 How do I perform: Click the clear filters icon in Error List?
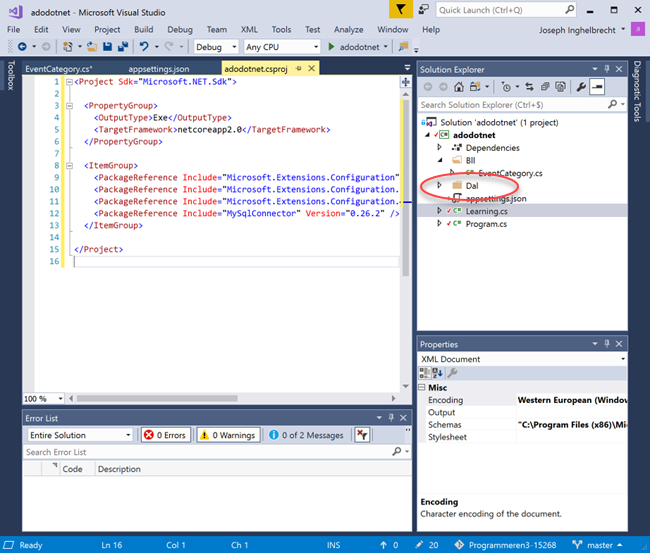(x=362, y=435)
